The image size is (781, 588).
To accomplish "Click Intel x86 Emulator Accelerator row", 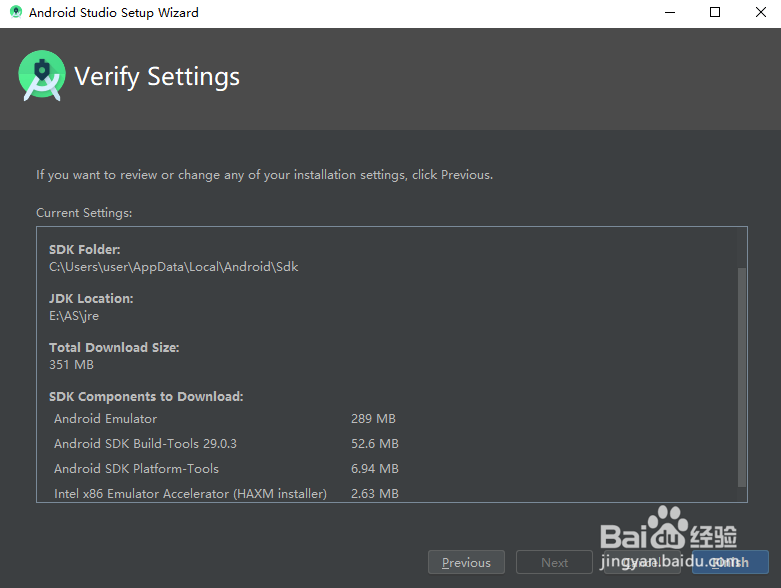I will point(226,493).
